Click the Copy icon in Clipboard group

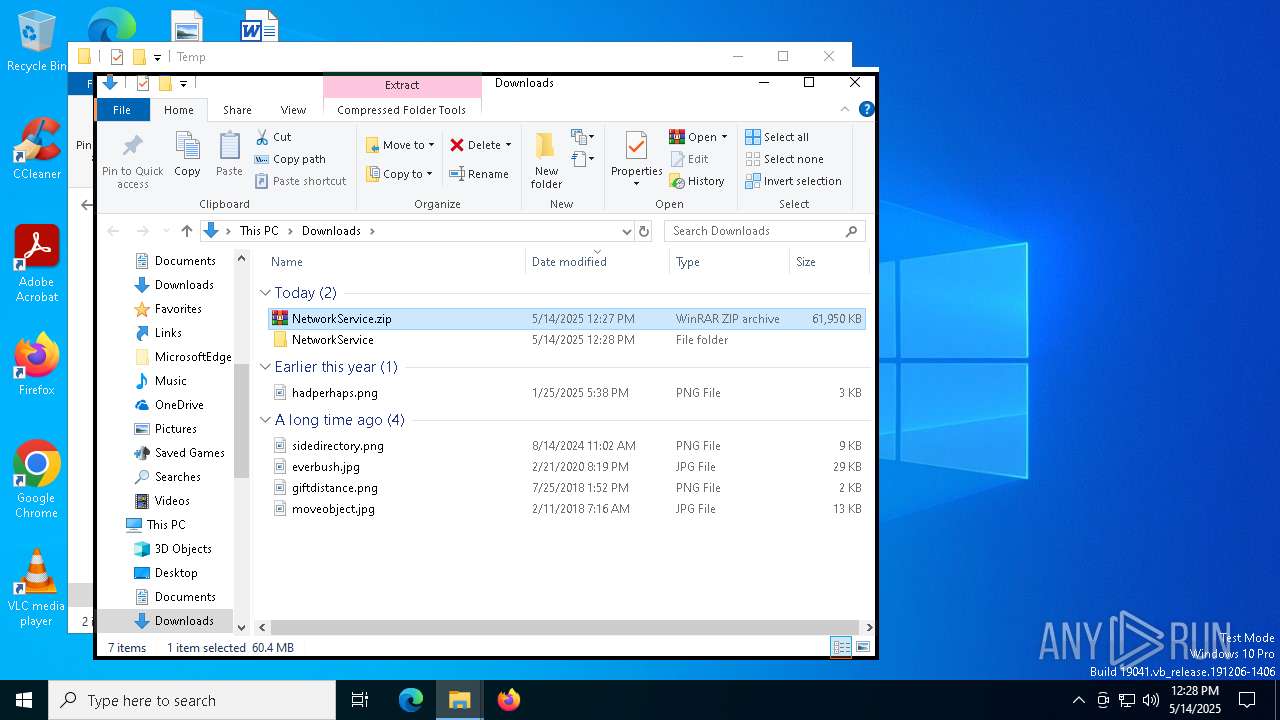[187, 155]
